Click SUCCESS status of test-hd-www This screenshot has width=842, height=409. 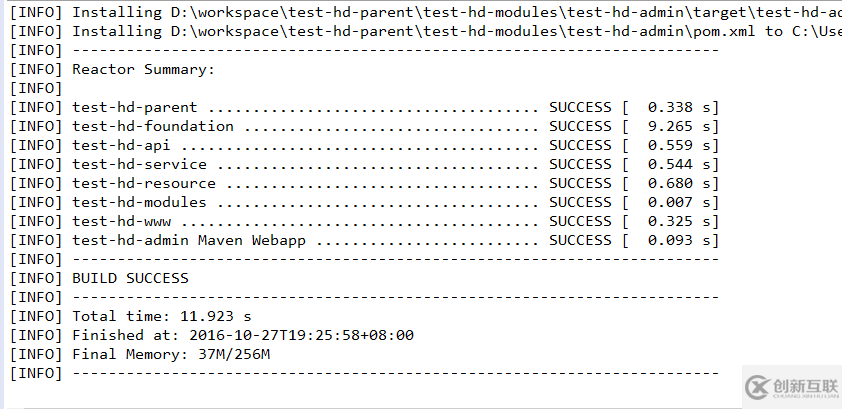pyautogui.click(x=580, y=221)
